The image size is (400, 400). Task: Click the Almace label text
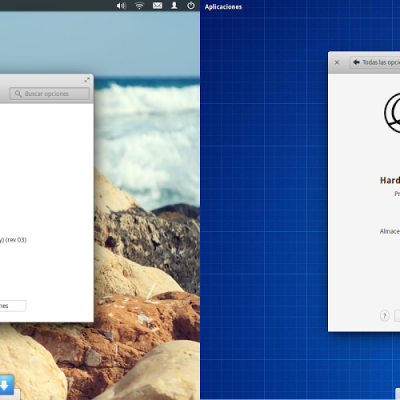[x=390, y=231]
